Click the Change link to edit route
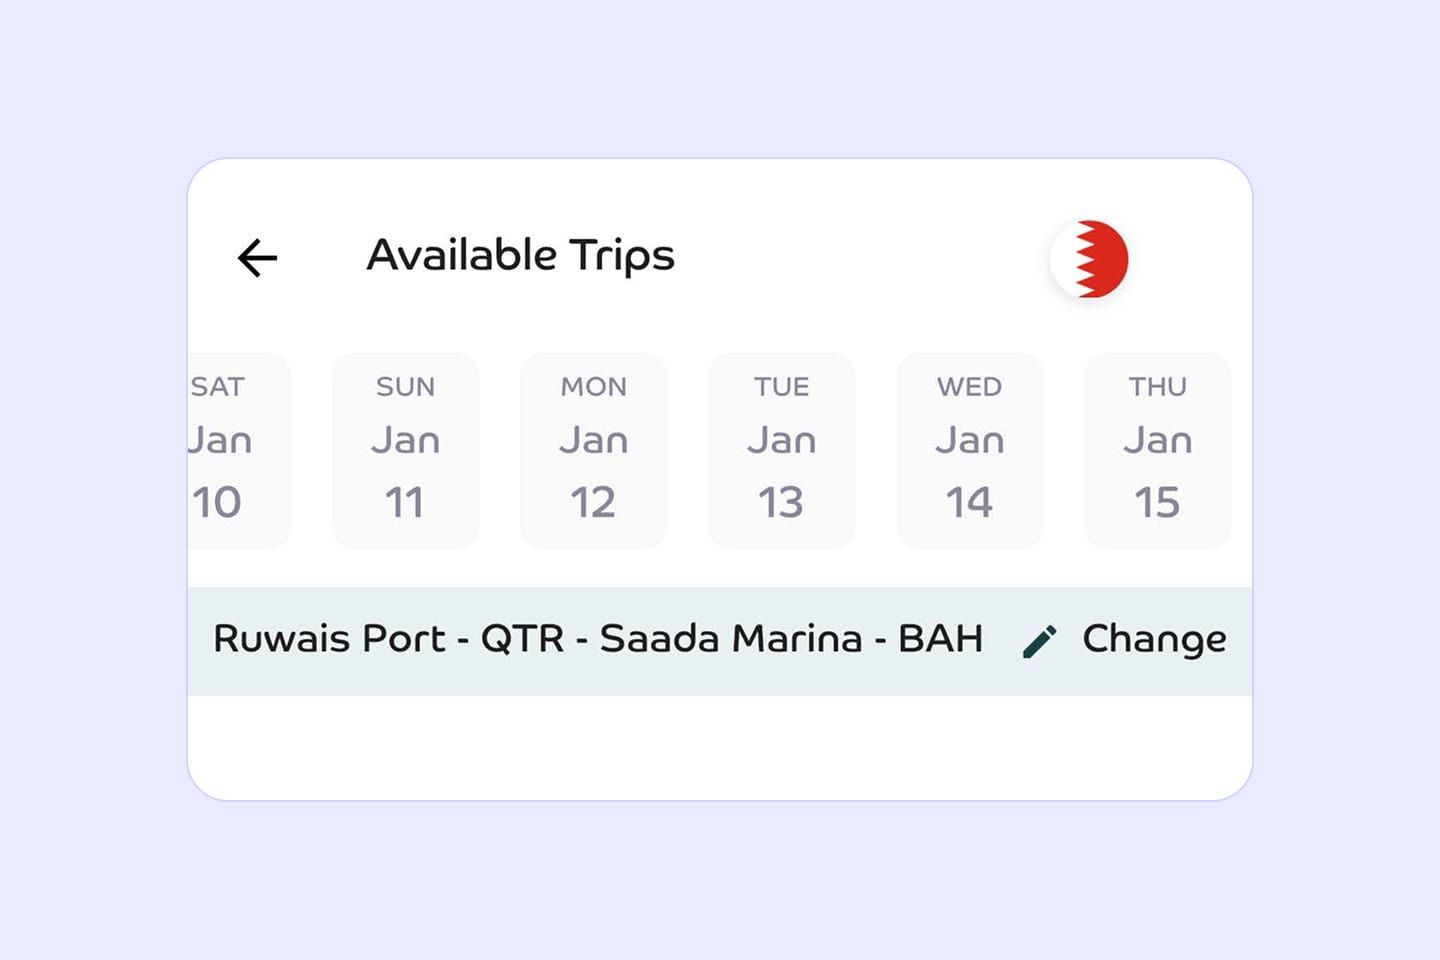The height and width of the screenshot is (960, 1440). tap(1153, 638)
